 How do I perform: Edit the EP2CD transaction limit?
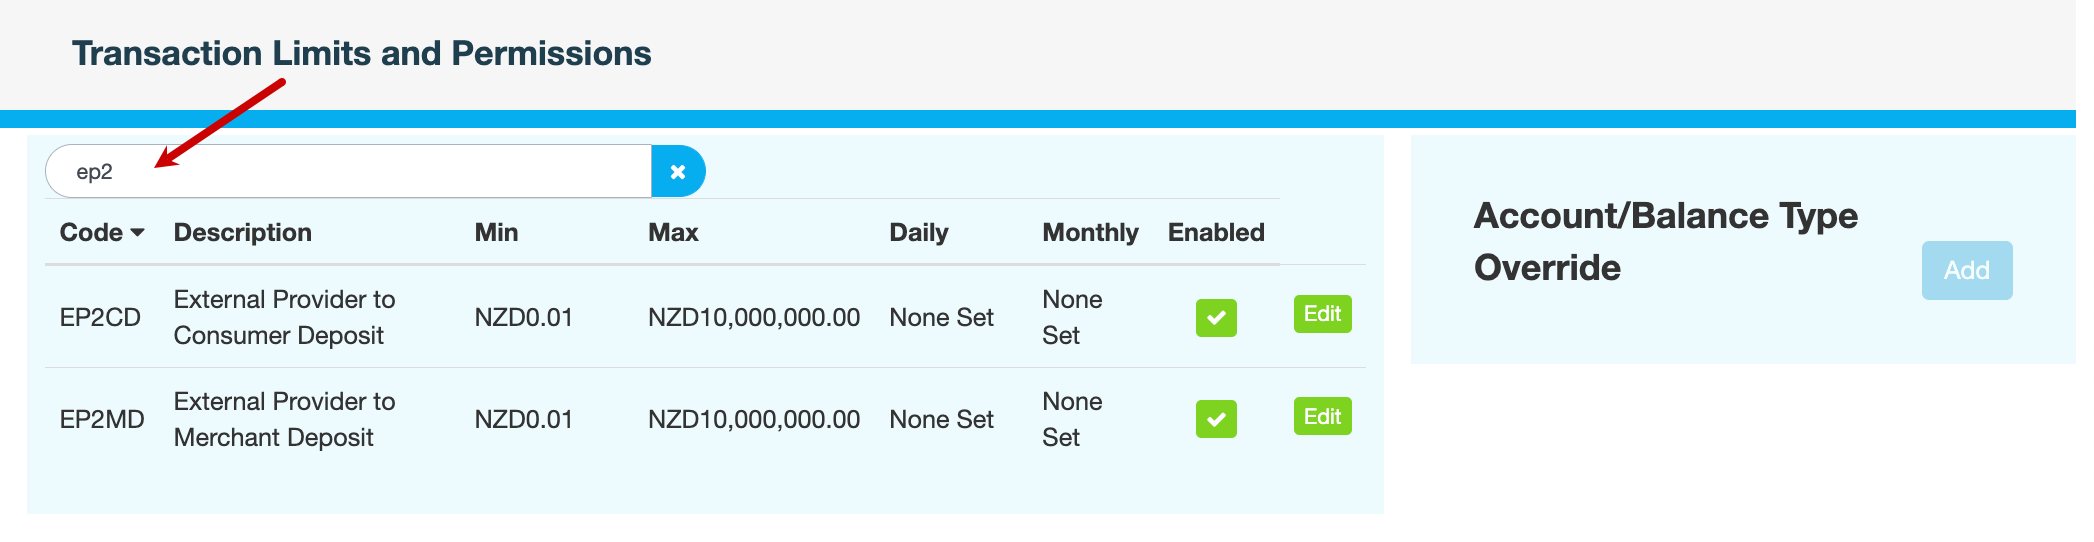coord(1322,315)
